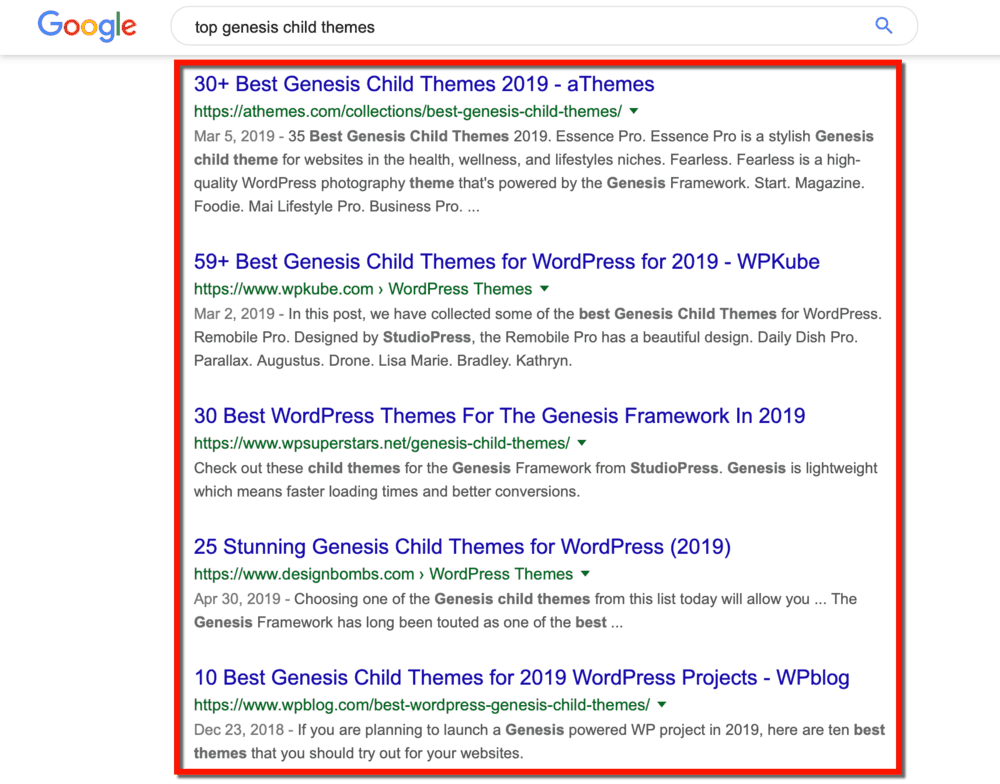
Task: Expand dropdown arrow next to wpsuperstars.net URL
Action: point(582,443)
